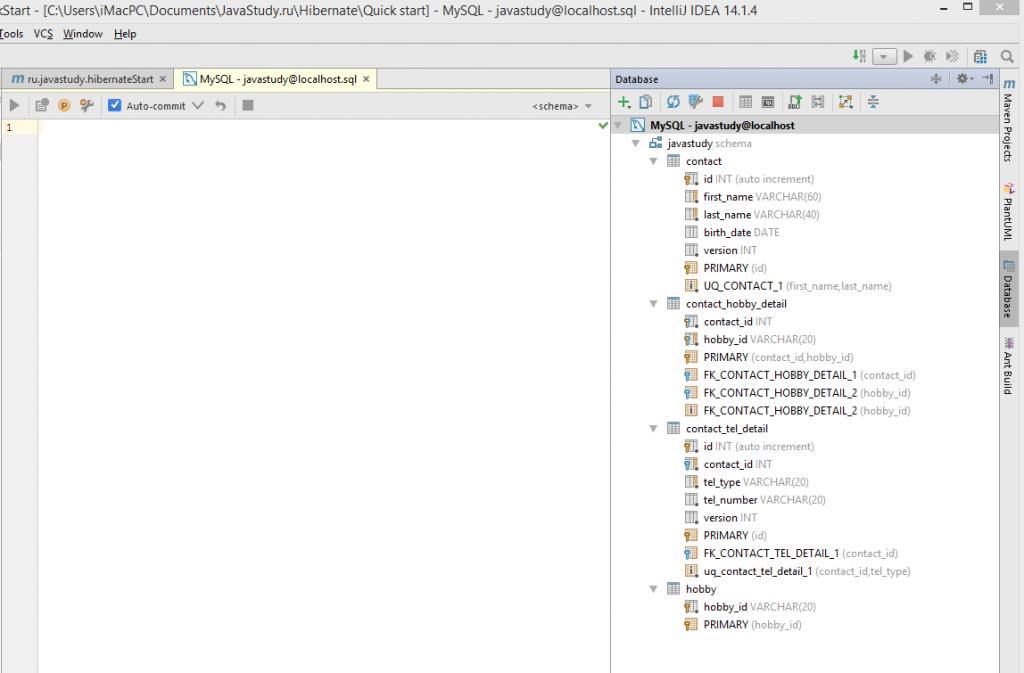Collapse the javastudy schema node

click(x=635, y=143)
